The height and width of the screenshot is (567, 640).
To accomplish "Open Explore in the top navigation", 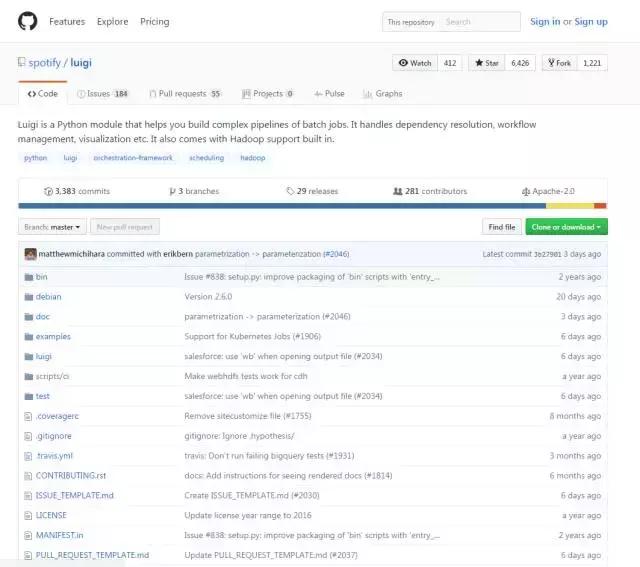I will [112, 22].
